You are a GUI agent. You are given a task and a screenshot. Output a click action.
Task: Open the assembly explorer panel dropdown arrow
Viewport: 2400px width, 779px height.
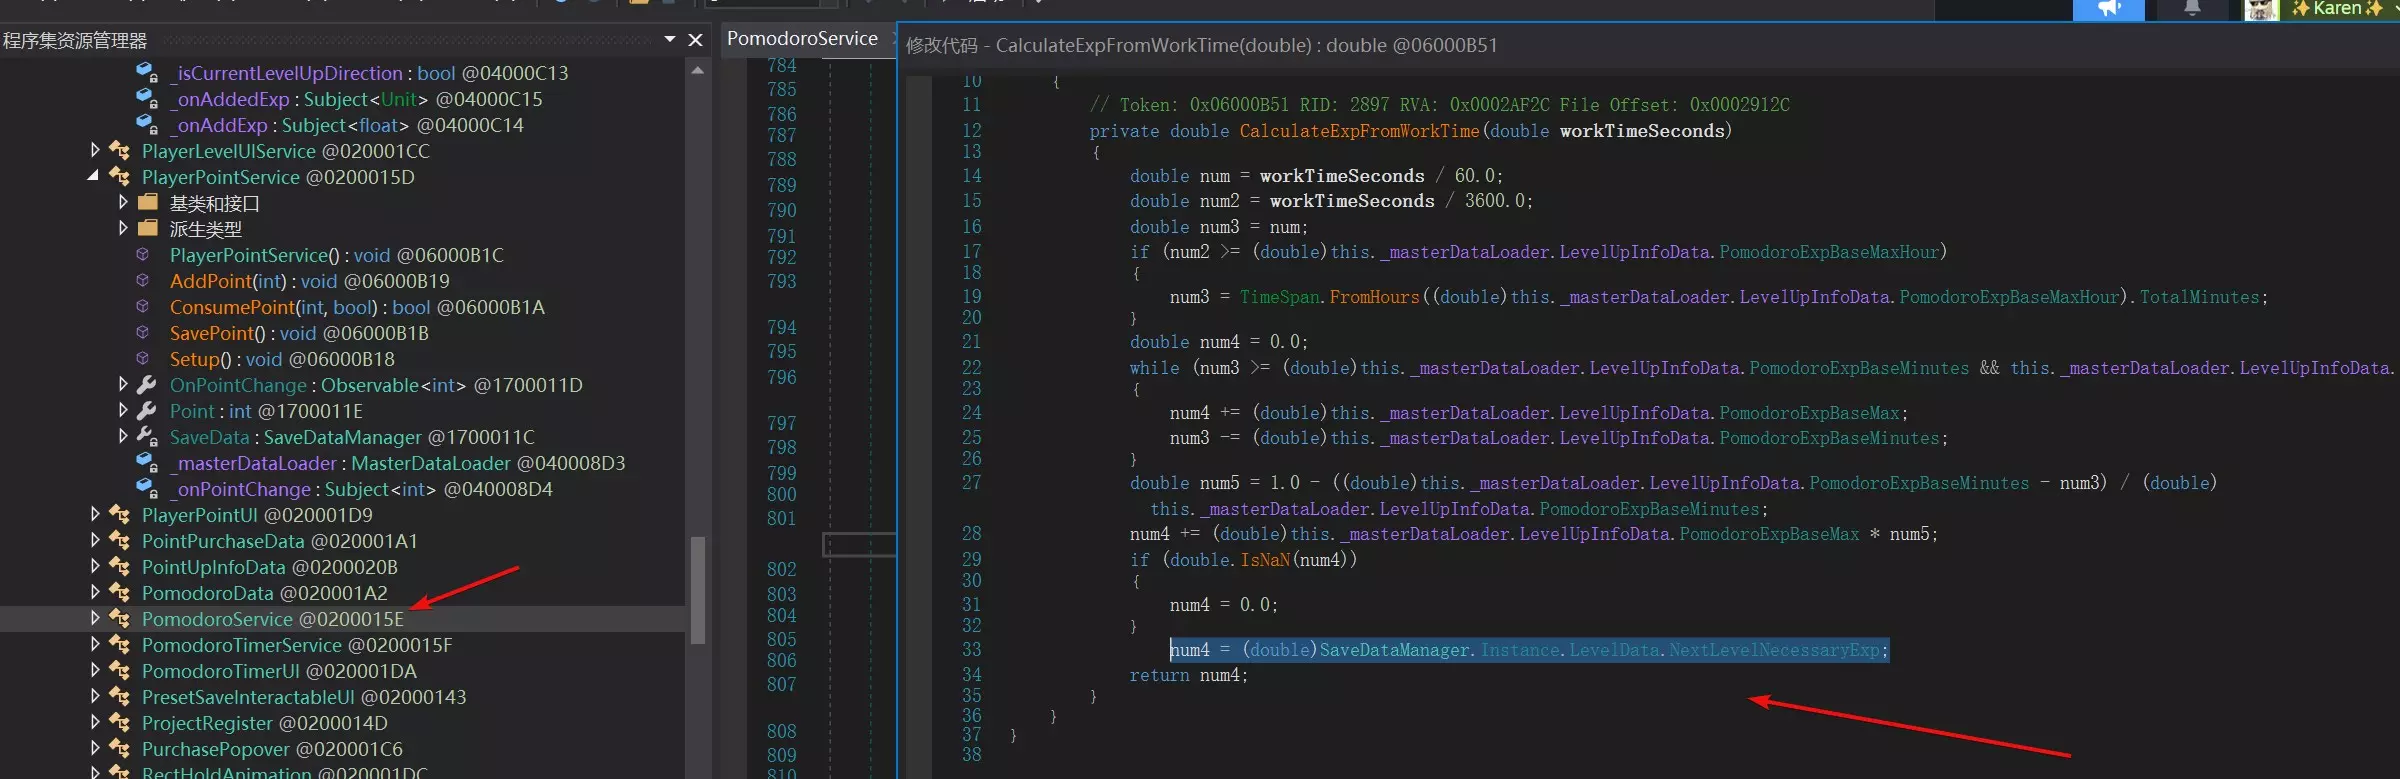(670, 40)
